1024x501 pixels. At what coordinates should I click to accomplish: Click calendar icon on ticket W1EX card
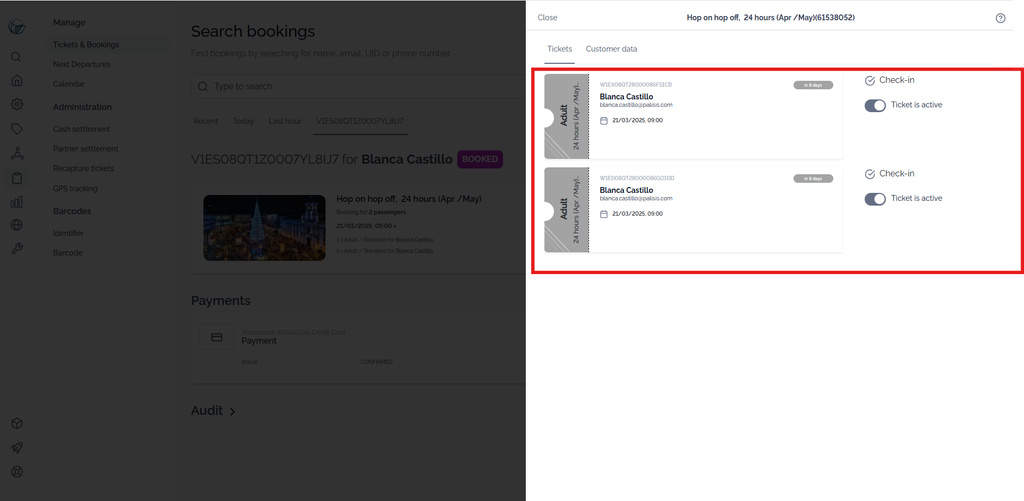tap(604, 120)
